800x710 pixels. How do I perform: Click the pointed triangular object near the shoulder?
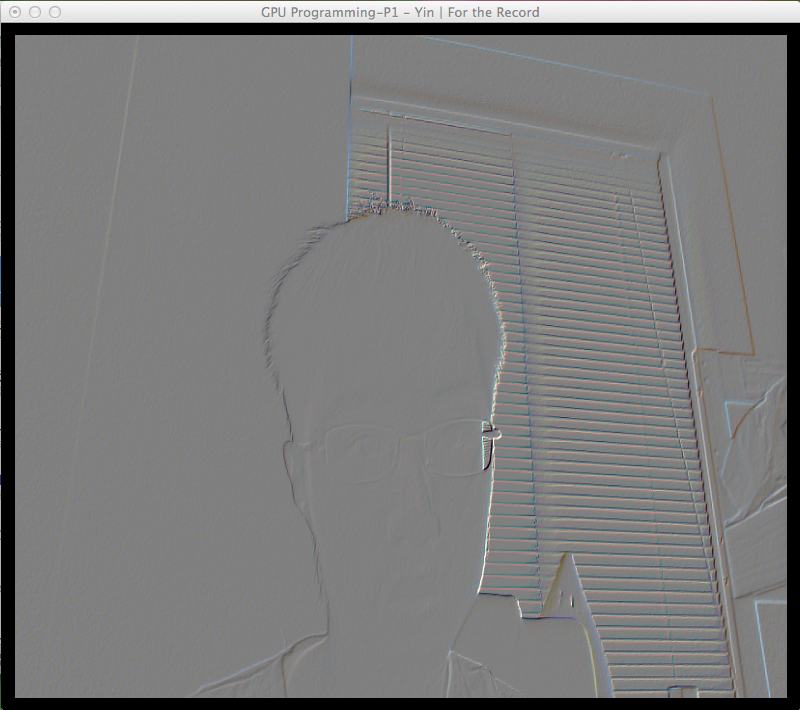pos(563,587)
